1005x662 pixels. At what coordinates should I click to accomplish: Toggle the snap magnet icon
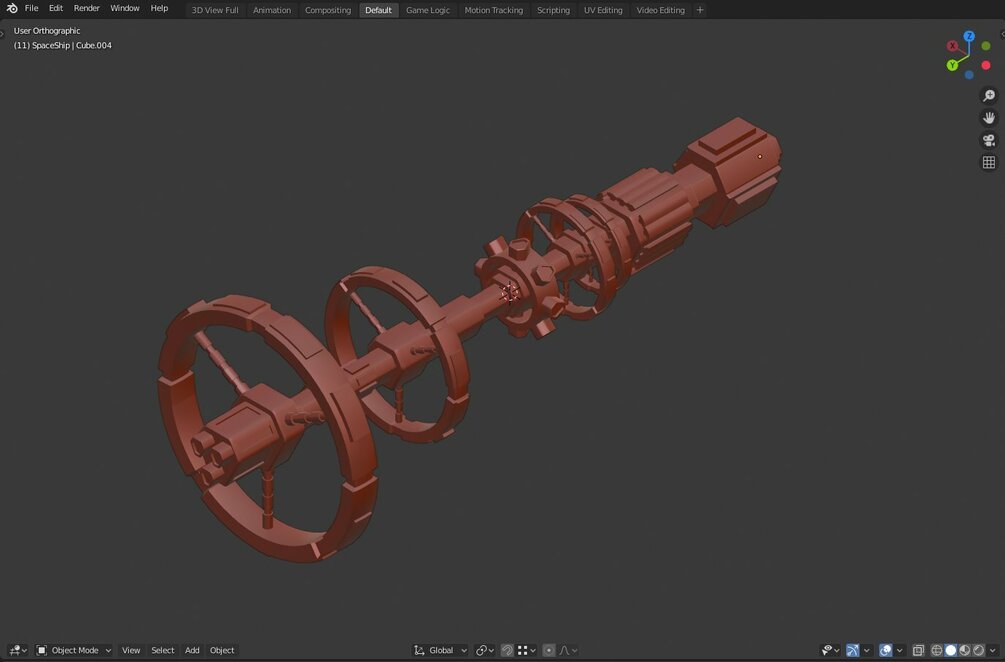click(507, 650)
